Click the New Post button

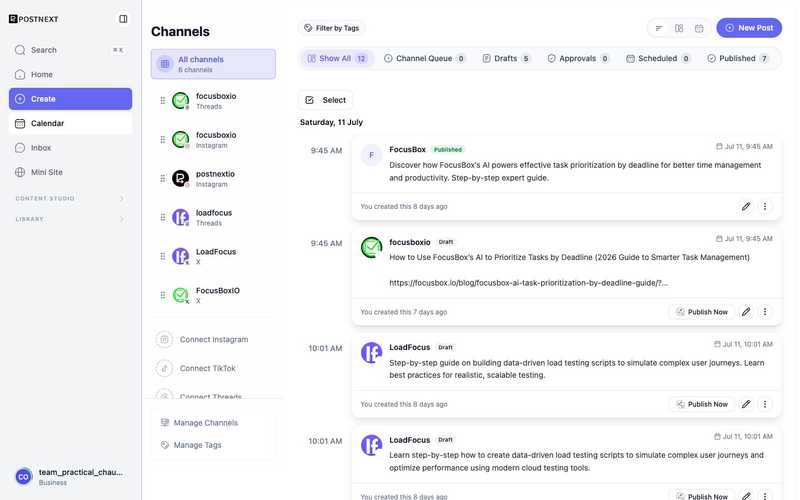[x=749, y=28]
